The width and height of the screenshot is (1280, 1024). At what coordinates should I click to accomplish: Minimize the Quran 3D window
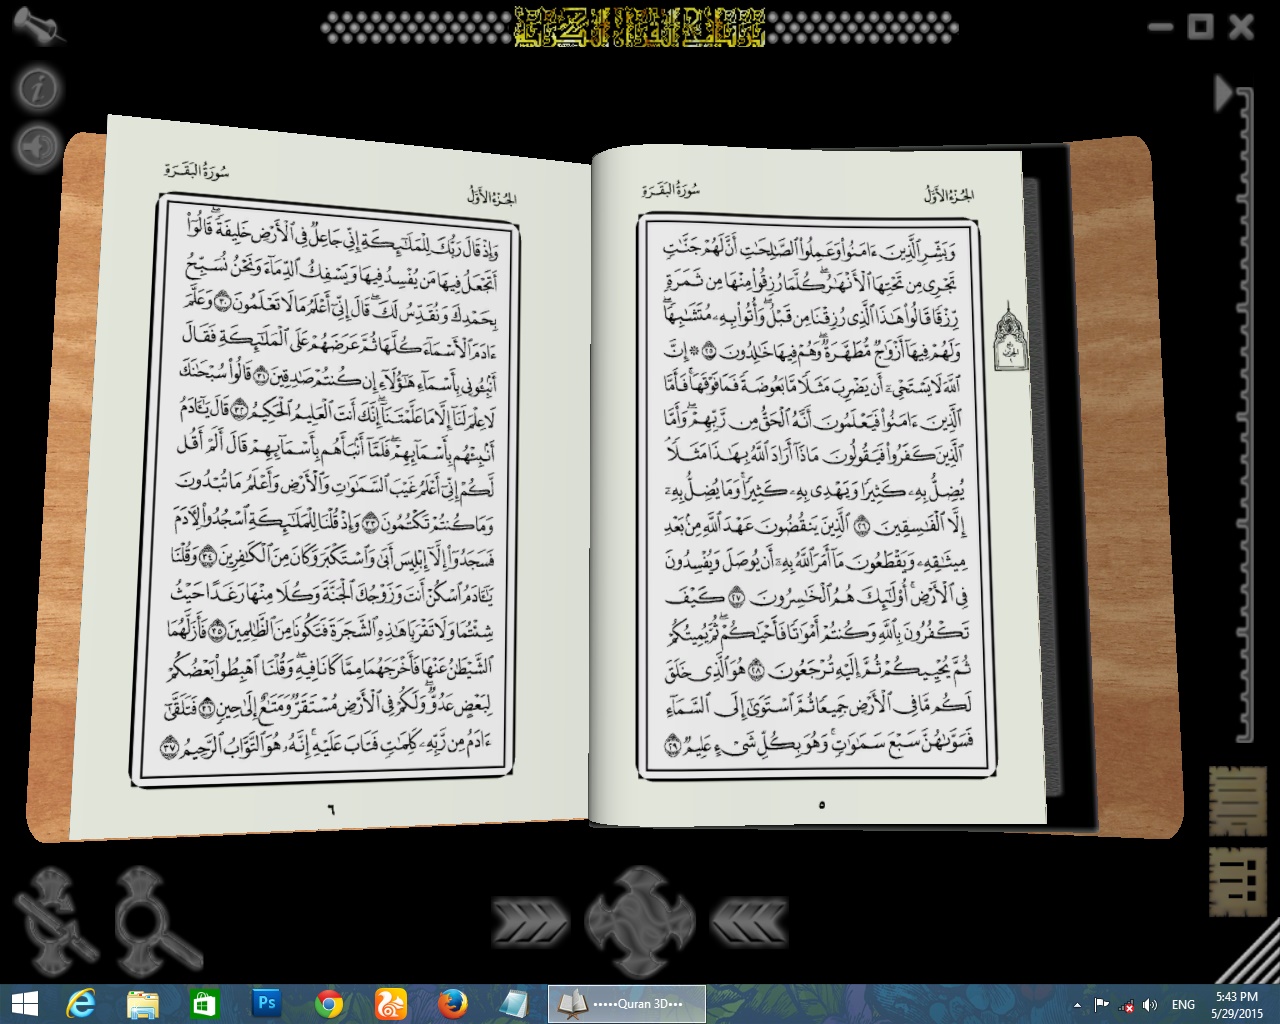1161,27
